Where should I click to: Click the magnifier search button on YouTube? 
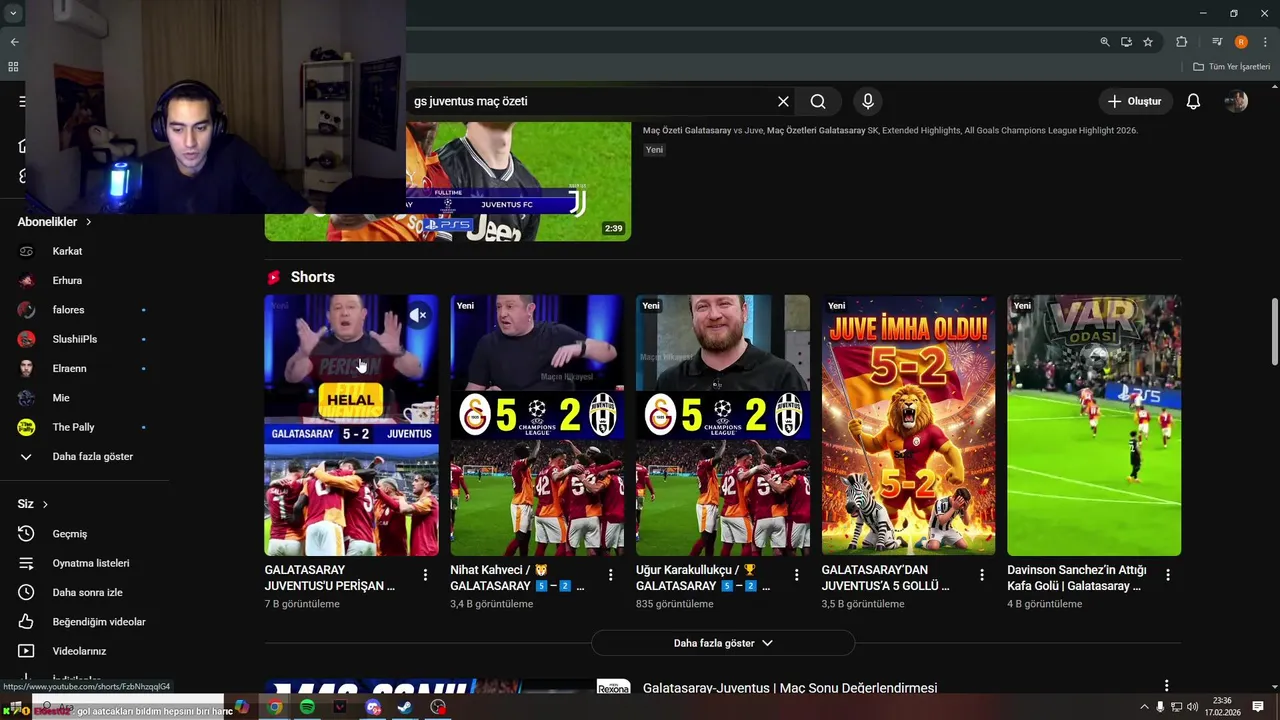point(818,101)
